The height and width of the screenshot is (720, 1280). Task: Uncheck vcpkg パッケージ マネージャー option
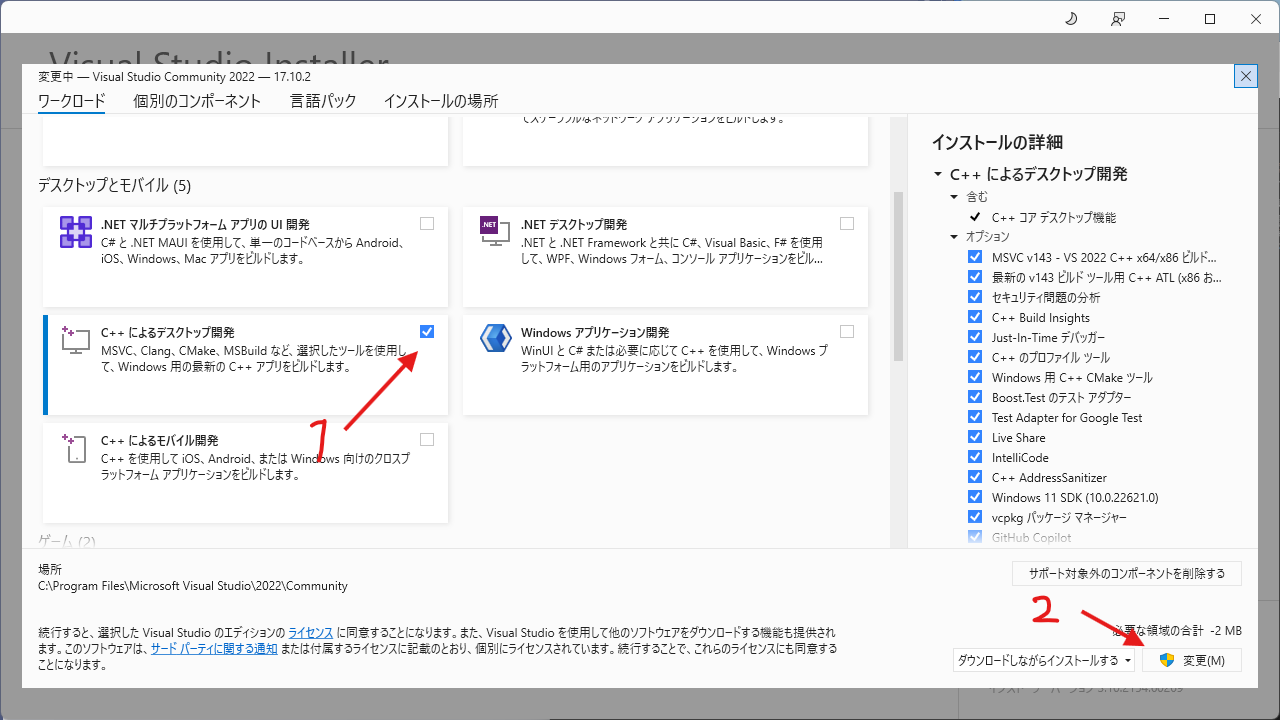[975, 517]
